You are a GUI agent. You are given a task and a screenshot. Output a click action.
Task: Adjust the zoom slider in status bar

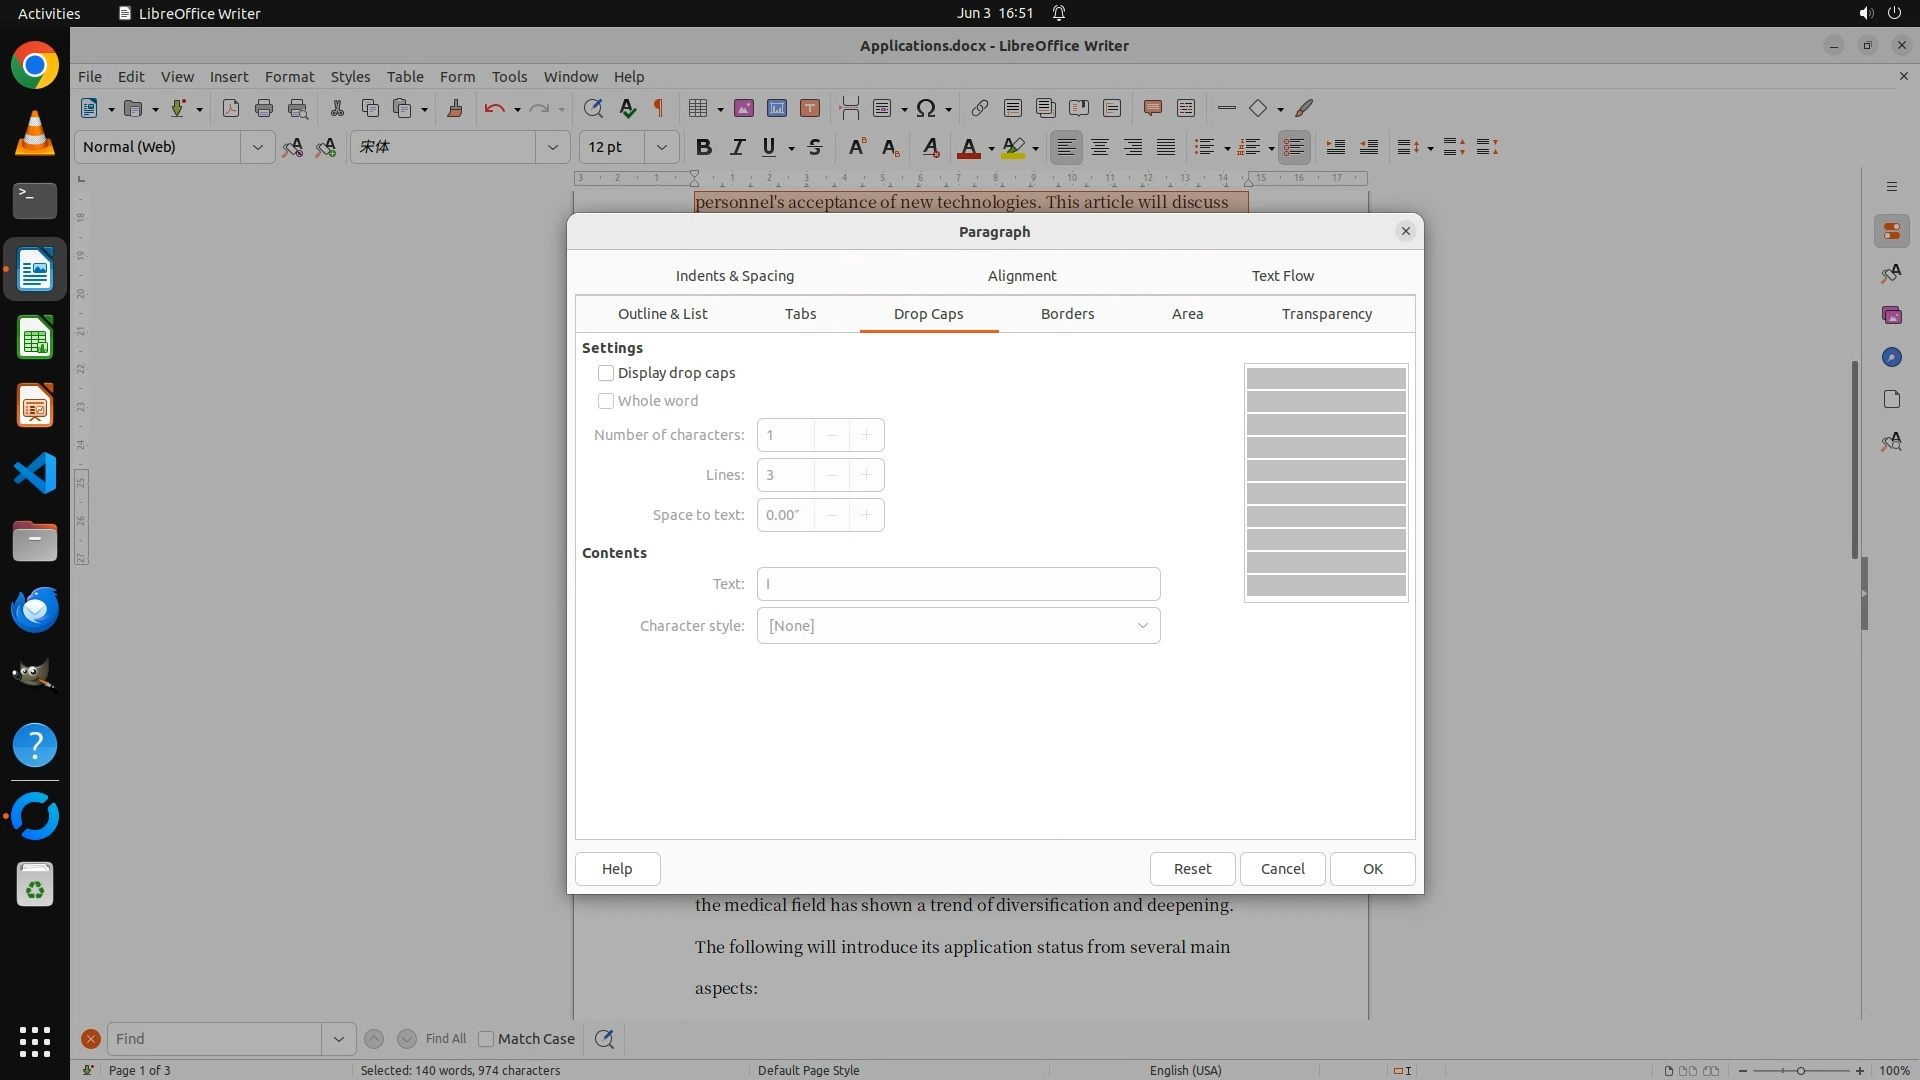(x=1800, y=1070)
